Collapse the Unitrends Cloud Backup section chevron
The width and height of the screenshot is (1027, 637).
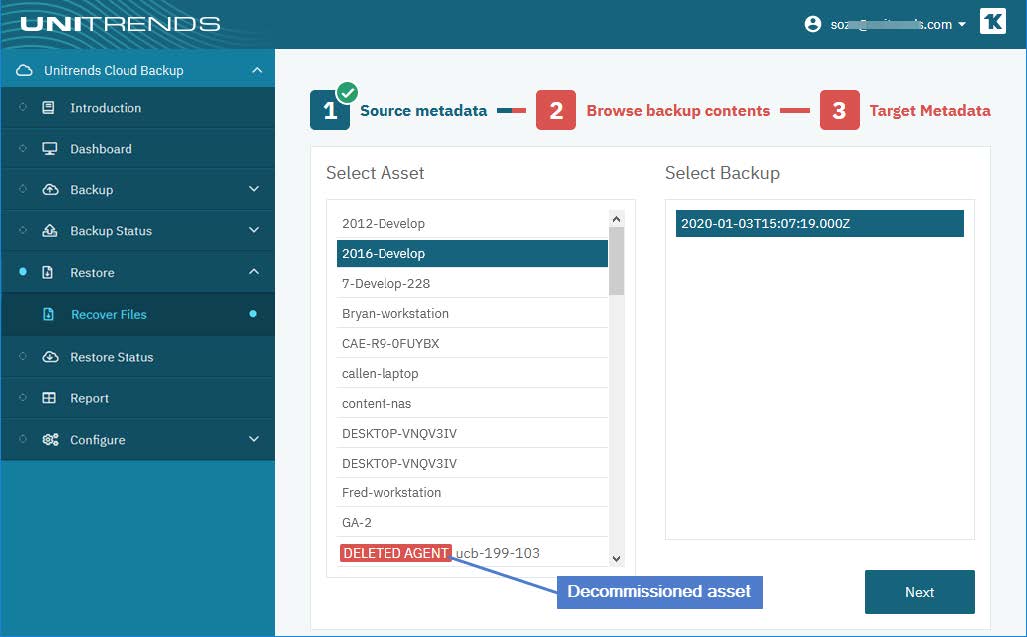pos(257,70)
